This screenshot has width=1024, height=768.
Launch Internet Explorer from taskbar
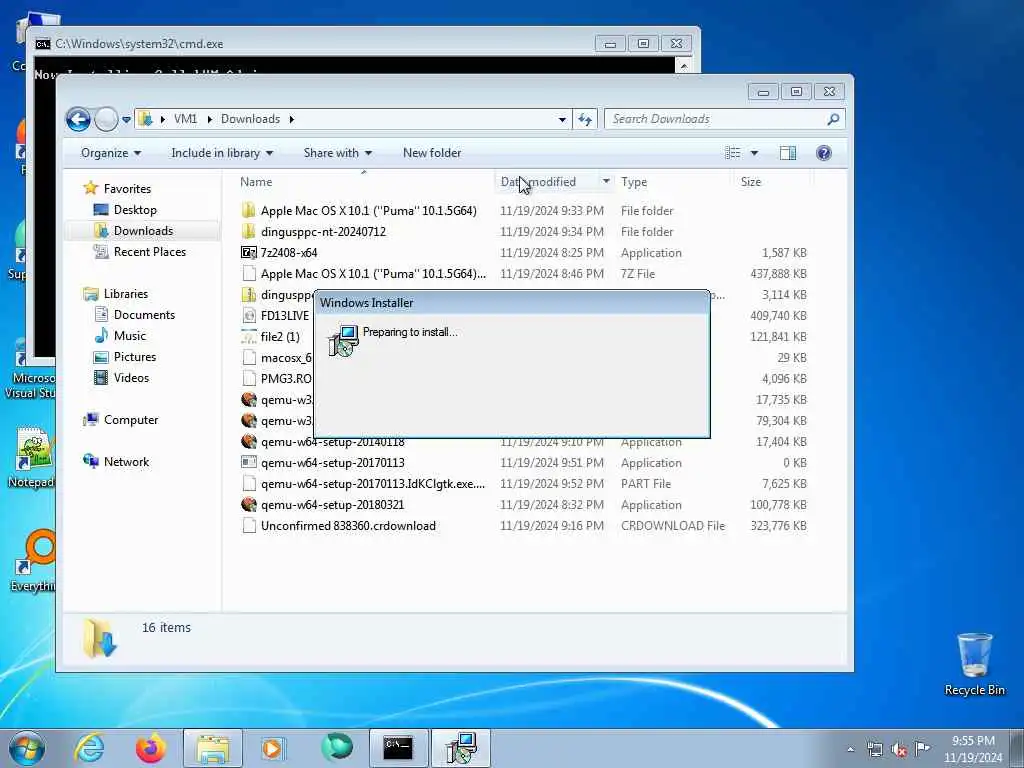click(x=89, y=748)
